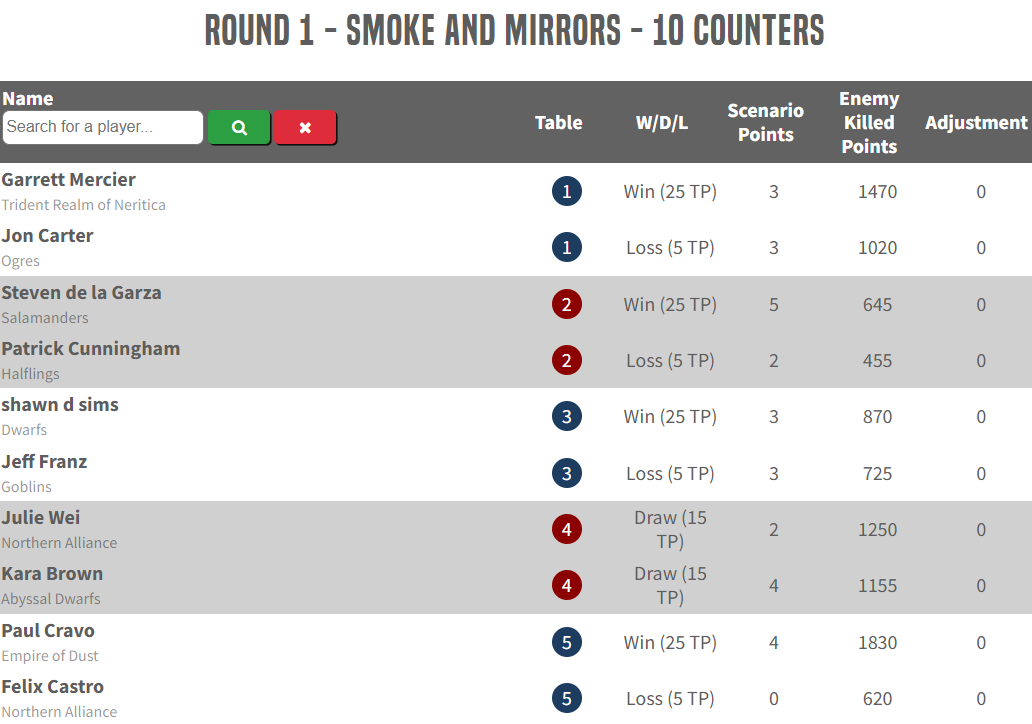Sort by the W/D/L column header
Screen dimensions: 1032x724
click(x=662, y=122)
